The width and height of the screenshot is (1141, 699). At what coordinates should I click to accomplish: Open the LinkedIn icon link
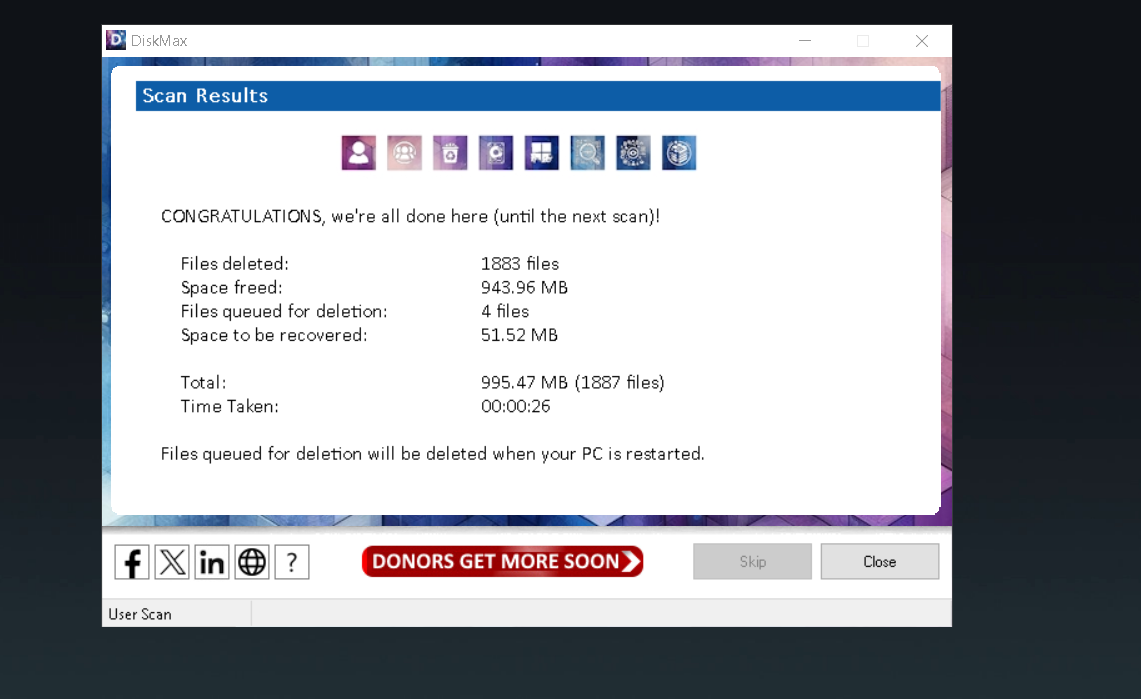pos(212,562)
